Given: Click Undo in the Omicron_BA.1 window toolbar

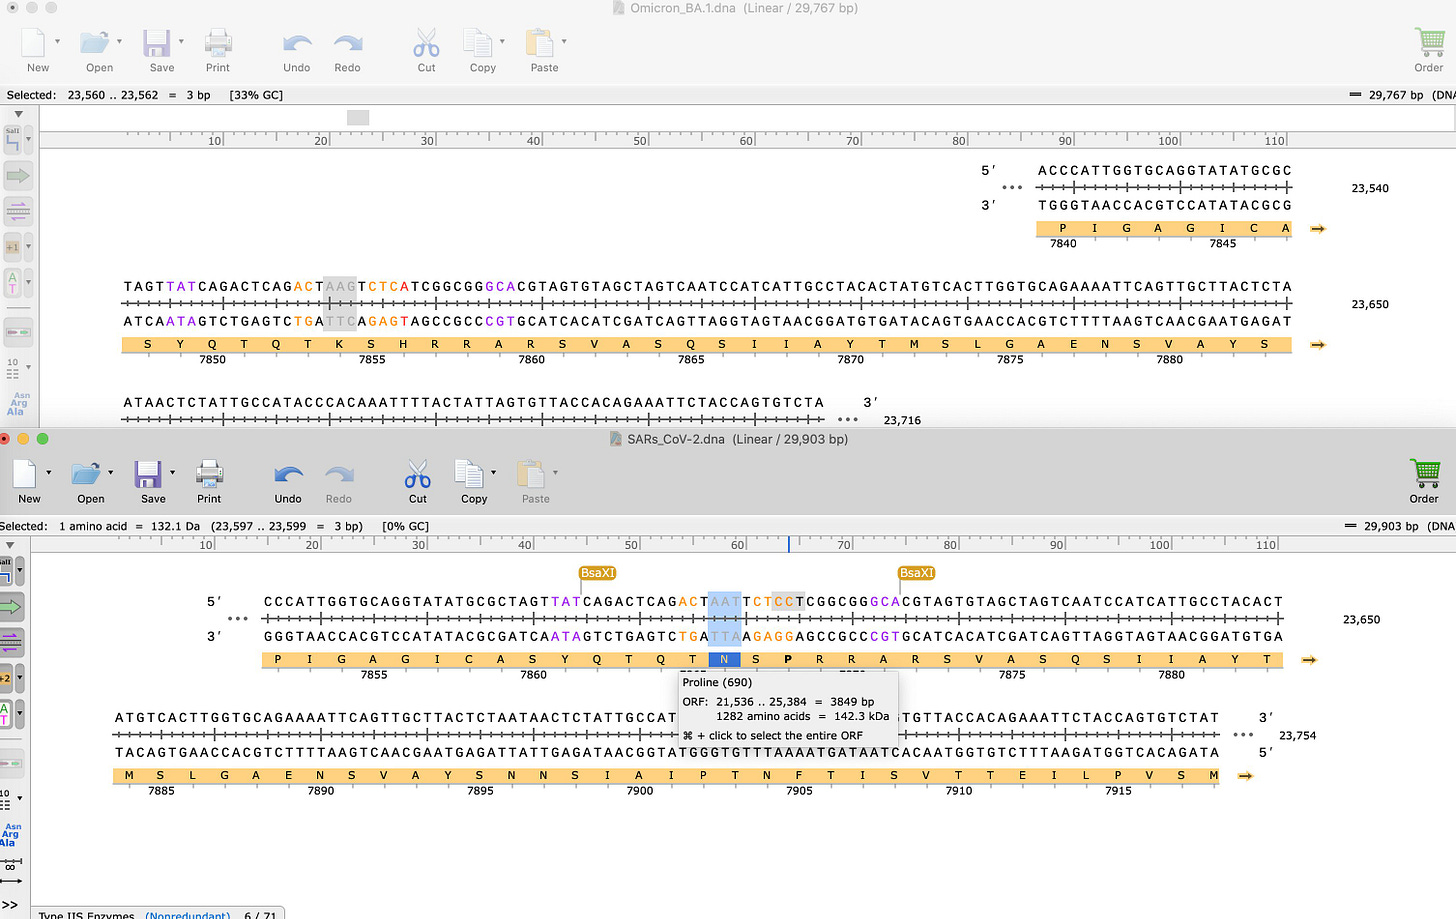Looking at the screenshot, I should point(297,50).
